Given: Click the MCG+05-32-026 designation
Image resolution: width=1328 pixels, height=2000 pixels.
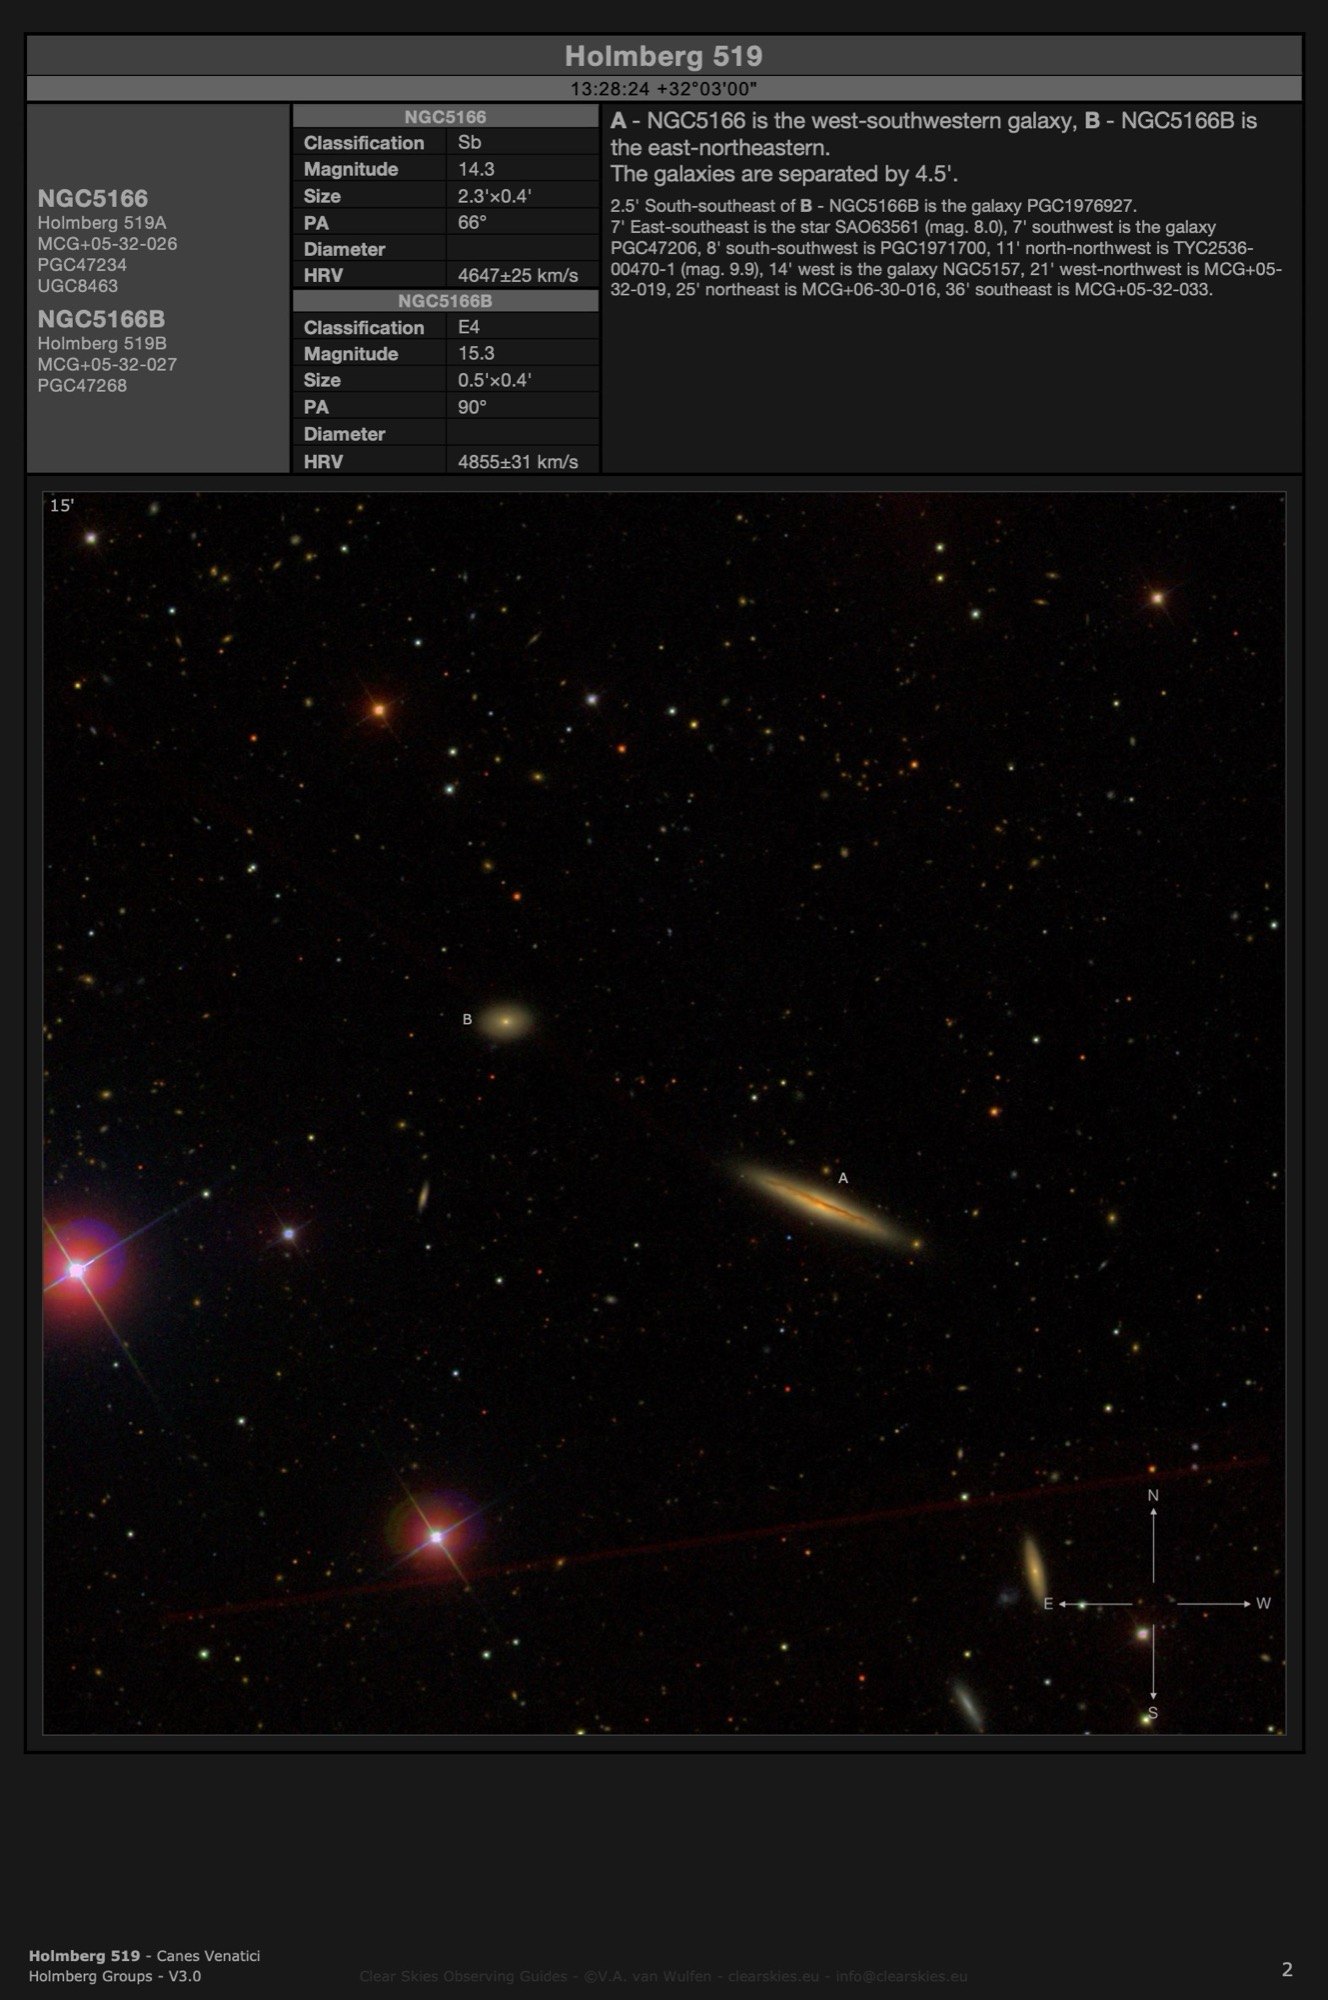Looking at the screenshot, I should pyautogui.click(x=107, y=244).
